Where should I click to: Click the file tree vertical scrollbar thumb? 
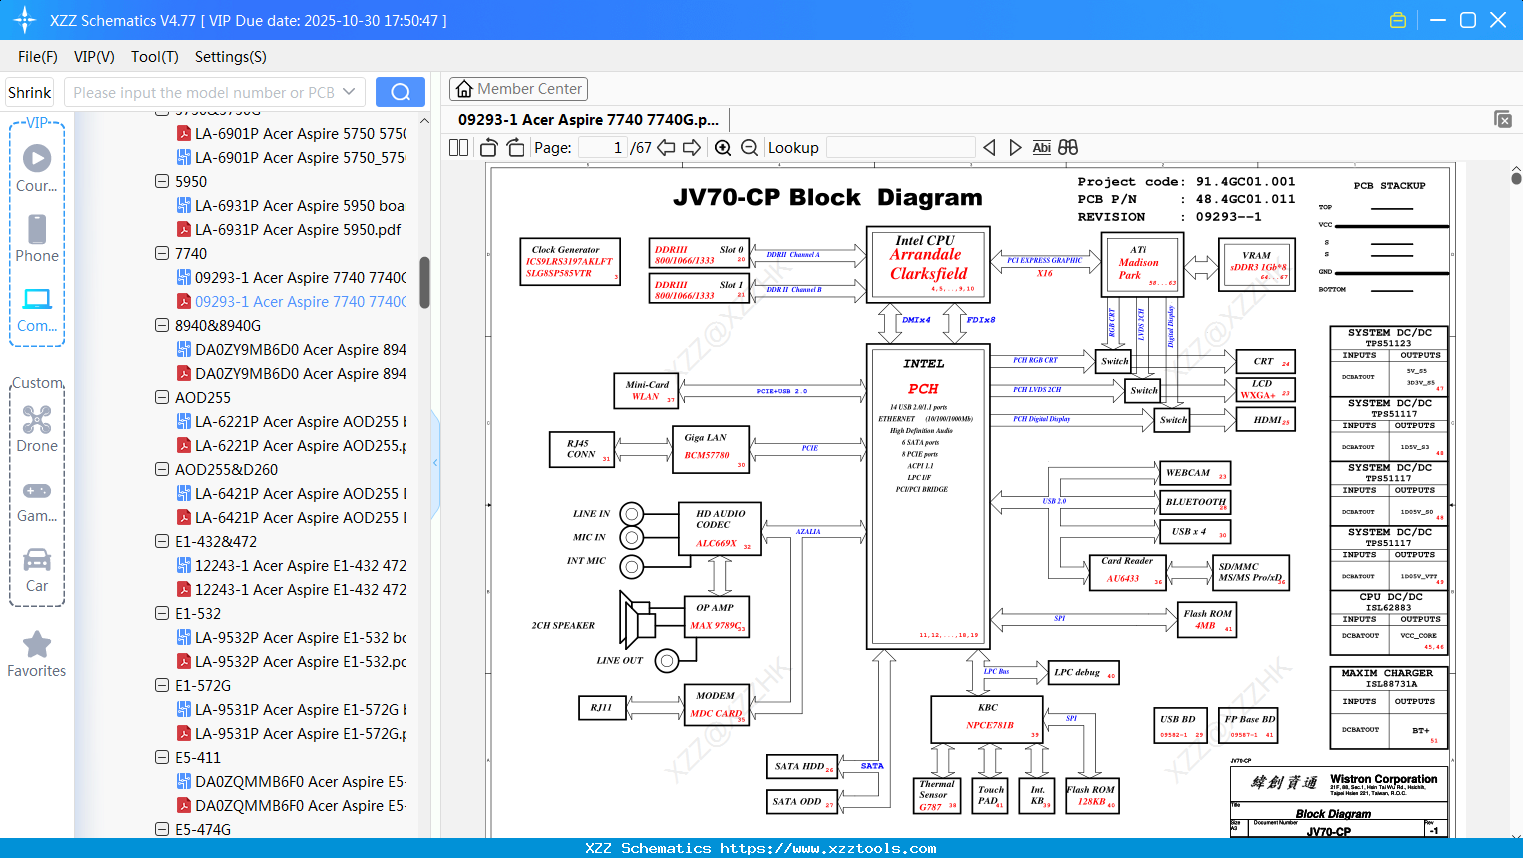coord(424,283)
